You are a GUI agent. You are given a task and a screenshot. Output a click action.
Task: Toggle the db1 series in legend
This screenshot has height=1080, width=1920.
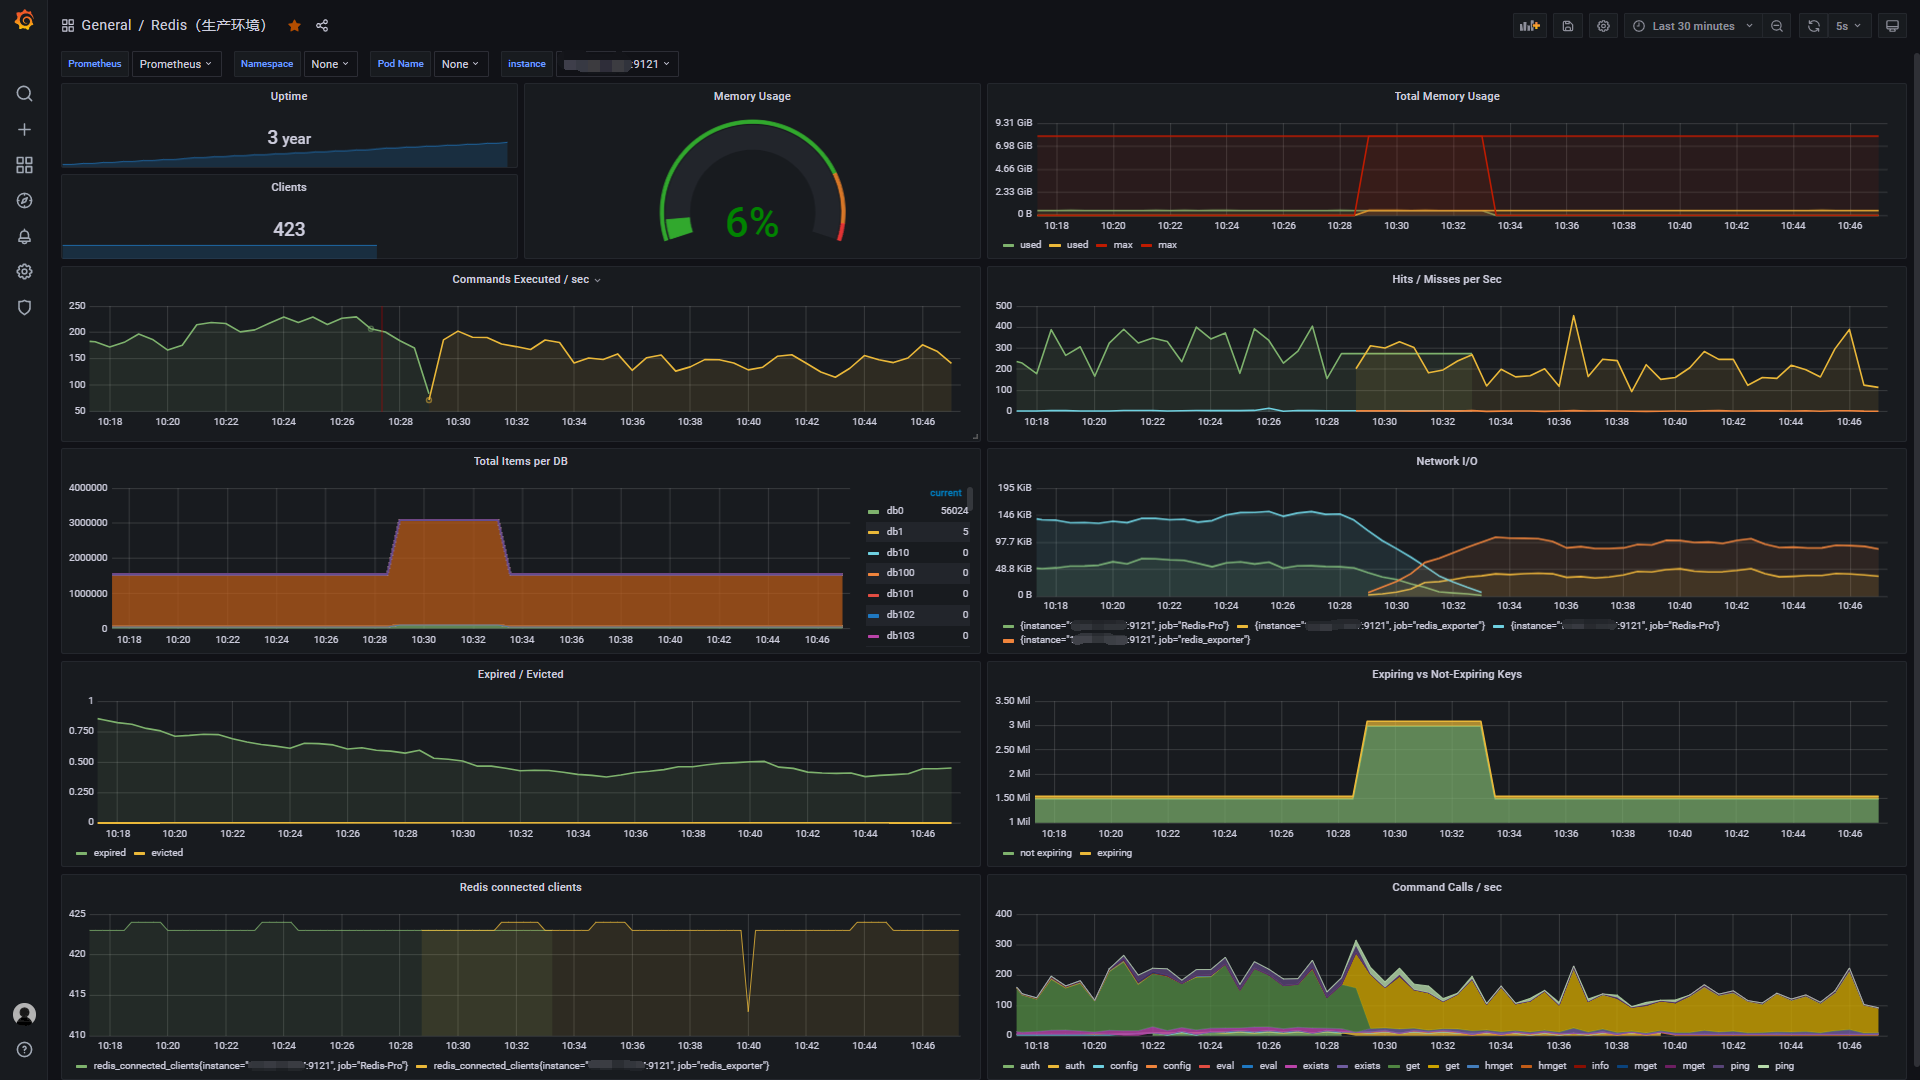point(894,532)
